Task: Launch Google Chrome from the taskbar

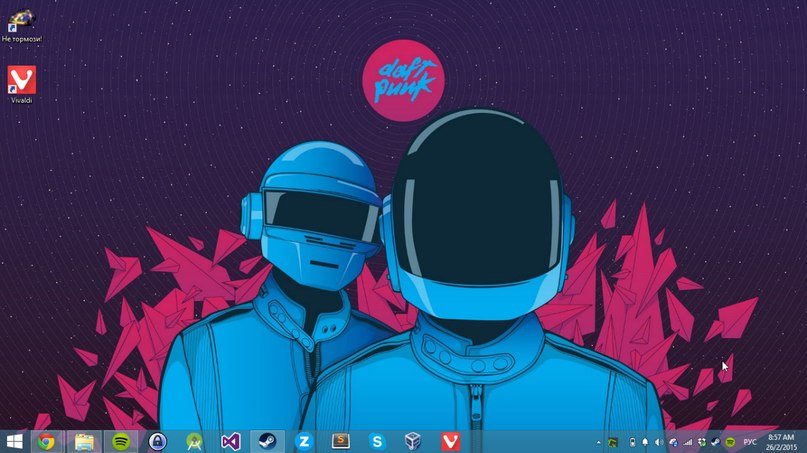Action: pos(46,442)
